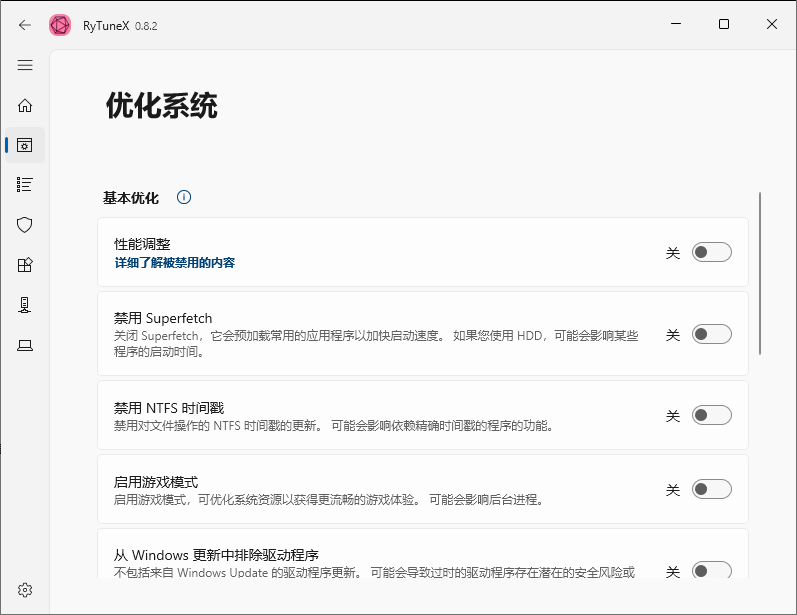Turn on the 性能调整 switch
The image size is (797, 615).
coord(712,253)
